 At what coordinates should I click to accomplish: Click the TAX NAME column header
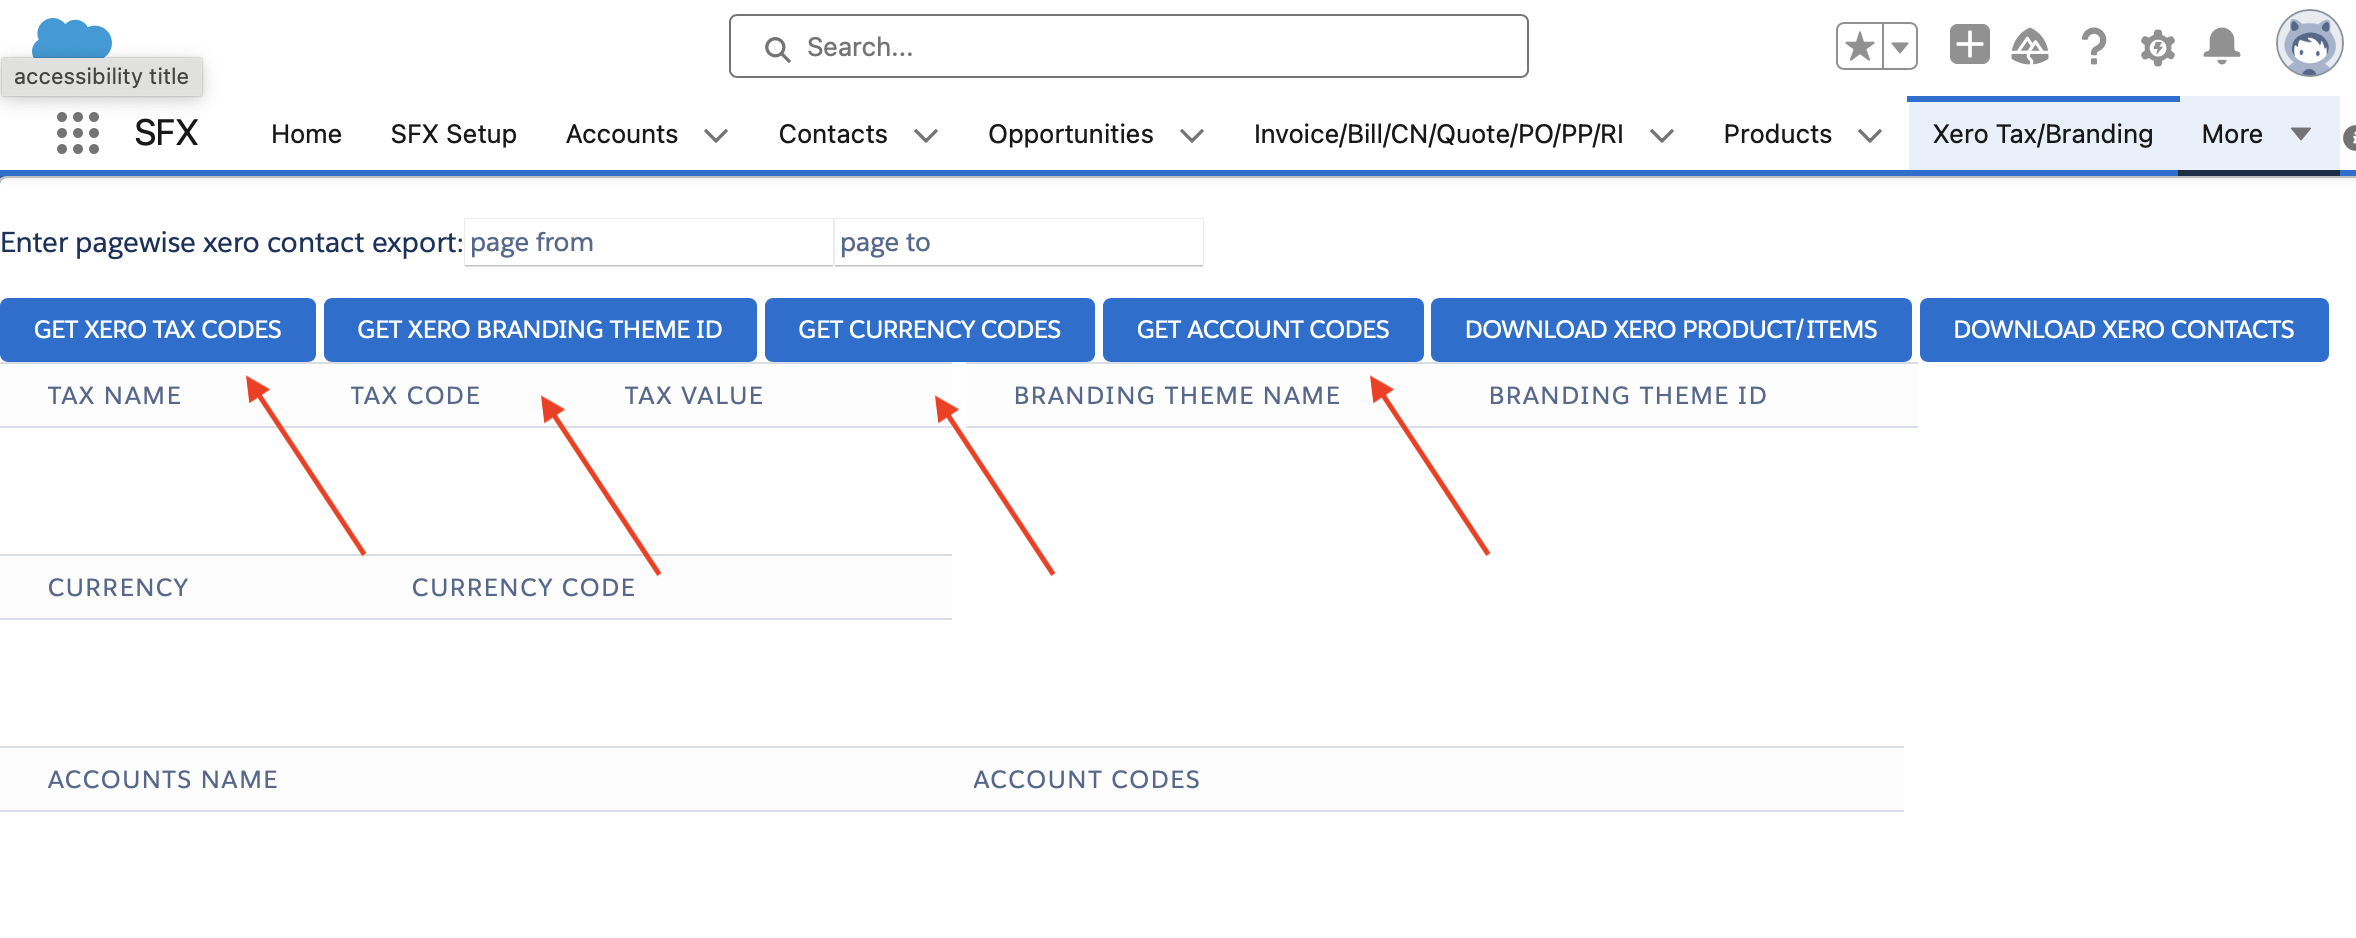click(115, 396)
